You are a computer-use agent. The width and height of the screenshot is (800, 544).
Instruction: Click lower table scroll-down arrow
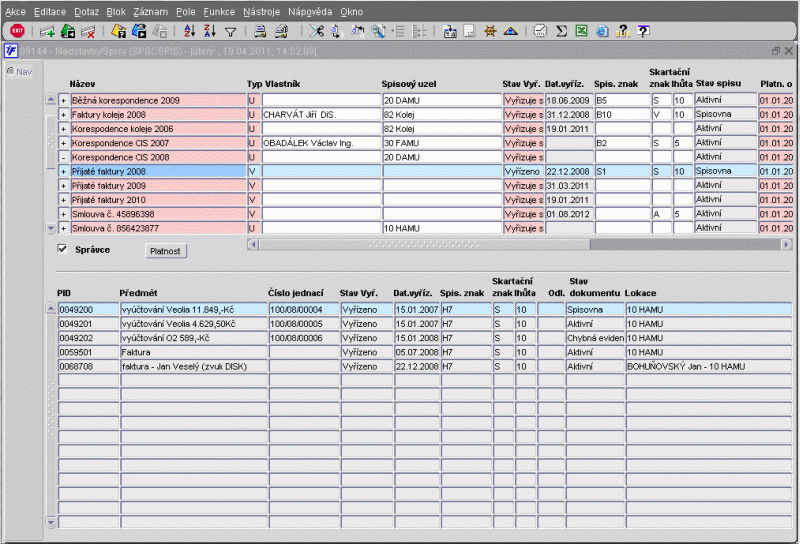coord(51,522)
